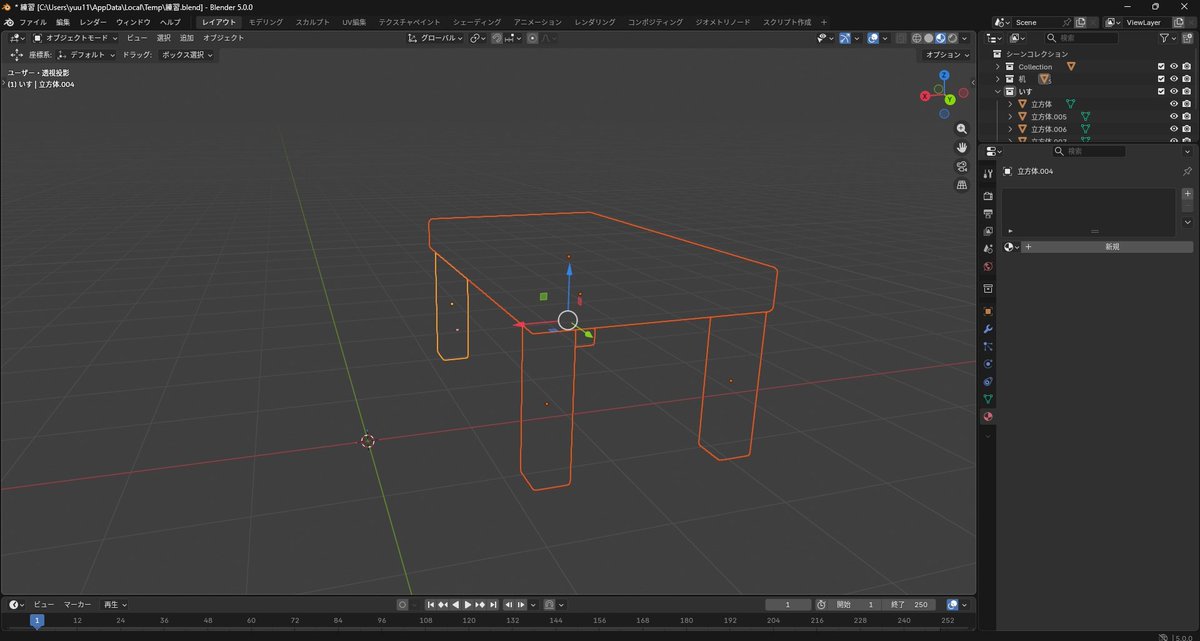Screen dimensions: 1200x641
Task: Open the ファイル menu
Action: [33, 22]
